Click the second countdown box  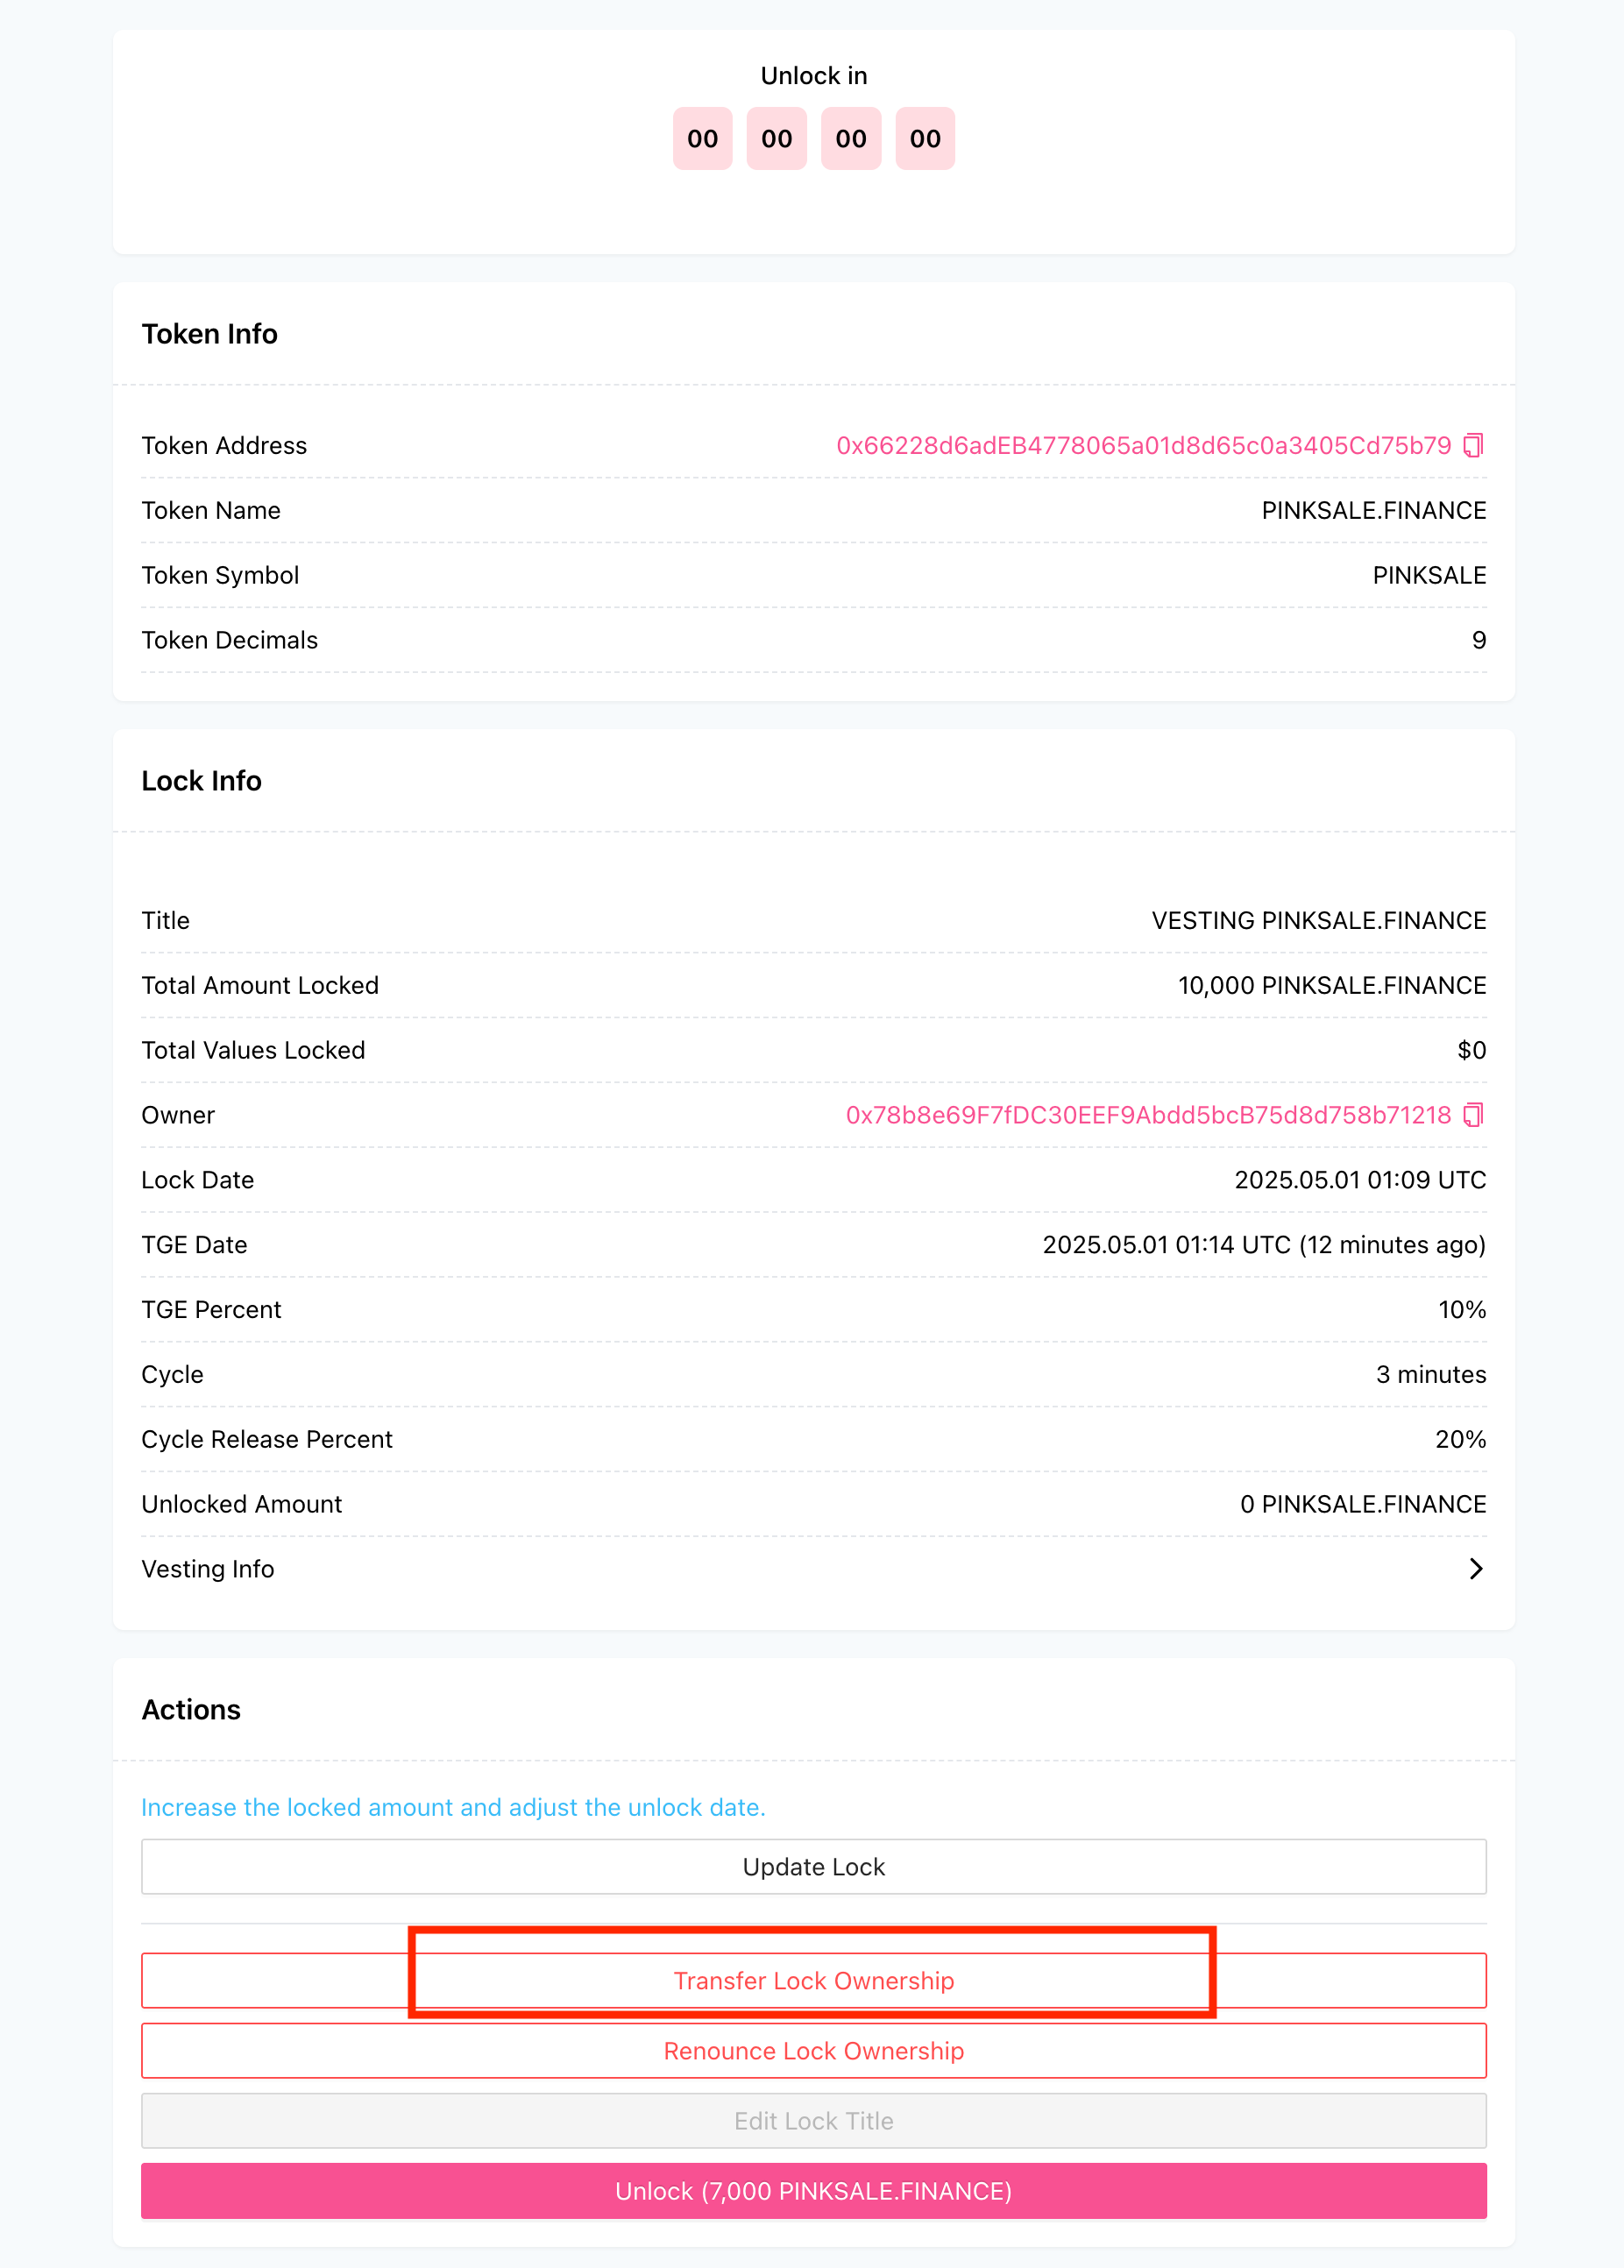point(776,139)
